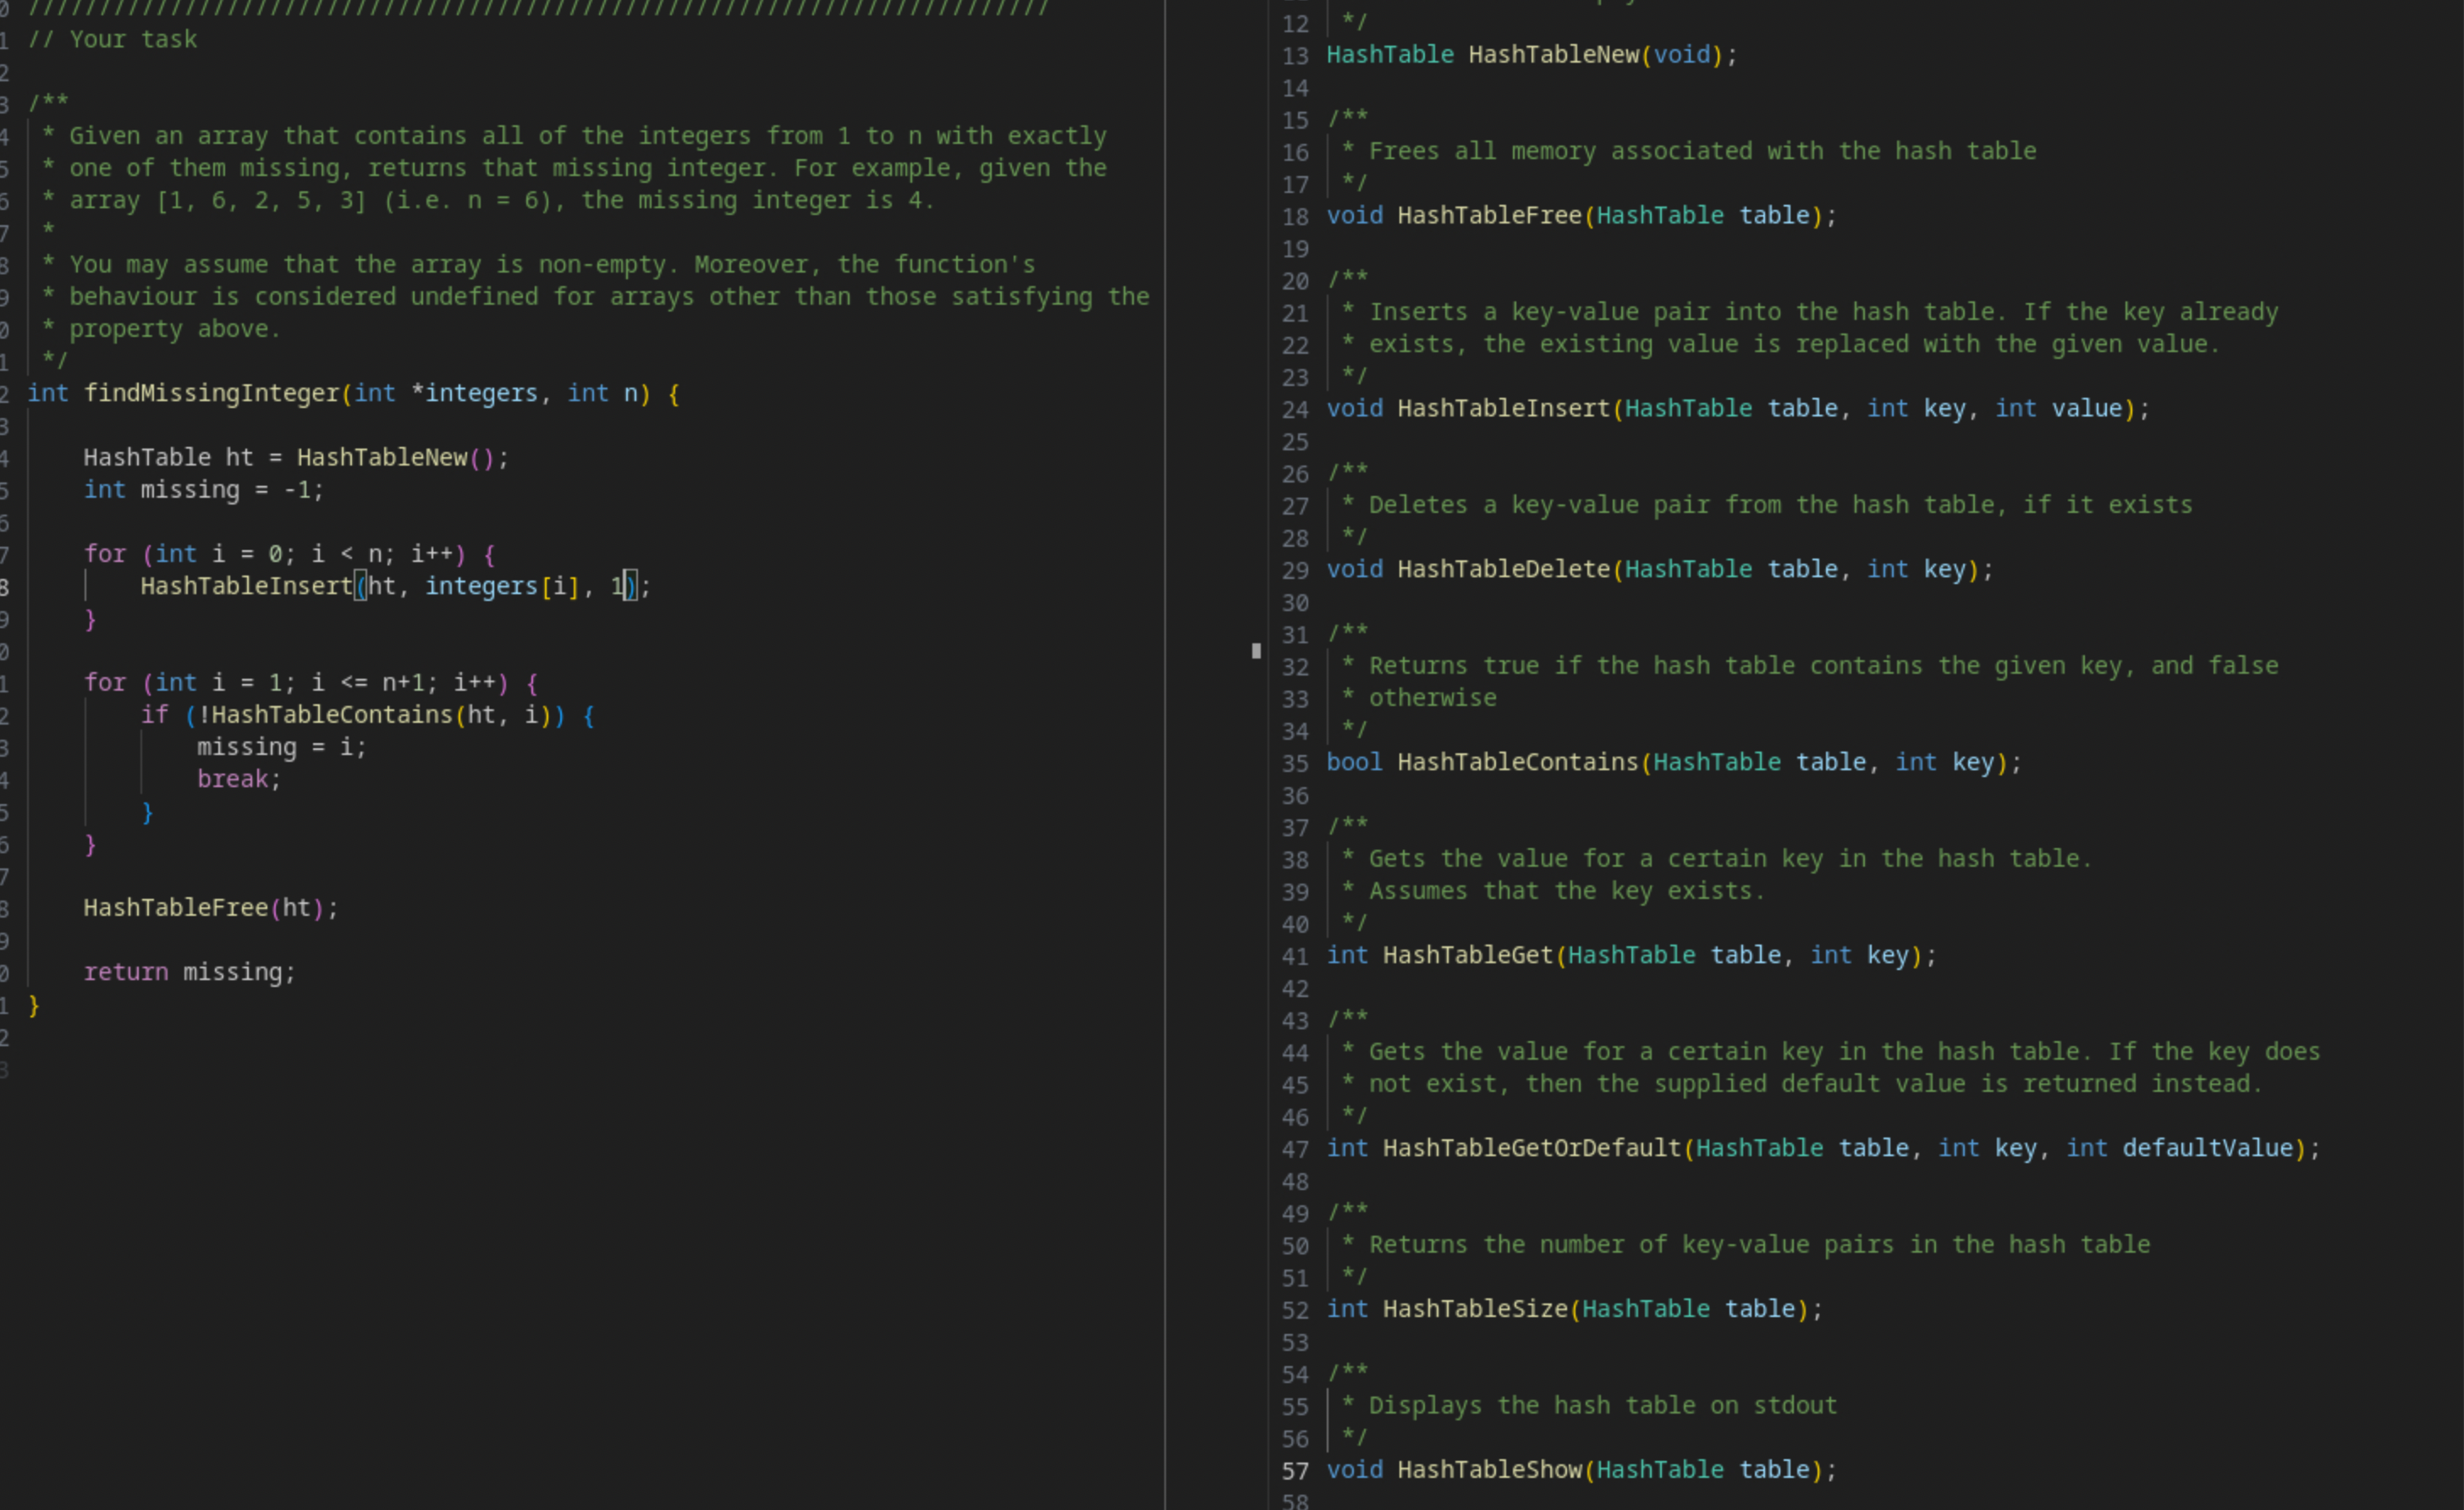Place cursor on the findMissingInteger function name
Screen dimensions: 2464x1510
pyautogui.click(x=213, y=392)
